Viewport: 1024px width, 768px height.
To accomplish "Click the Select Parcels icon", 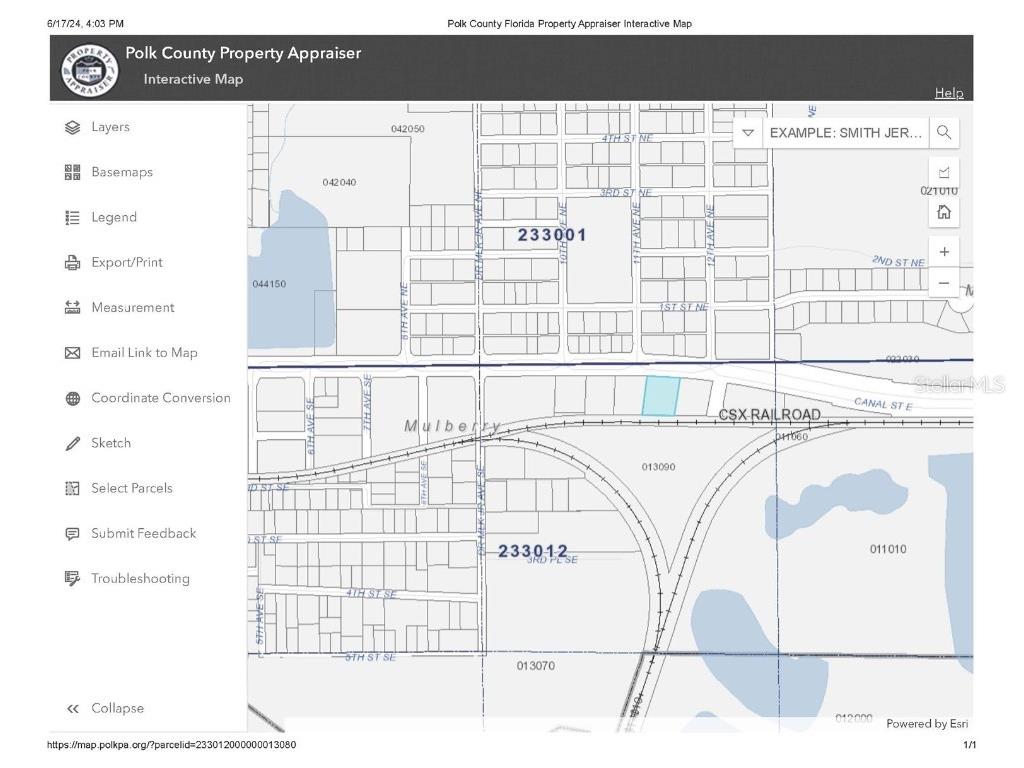I will pyautogui.click(x=72, y=488).
